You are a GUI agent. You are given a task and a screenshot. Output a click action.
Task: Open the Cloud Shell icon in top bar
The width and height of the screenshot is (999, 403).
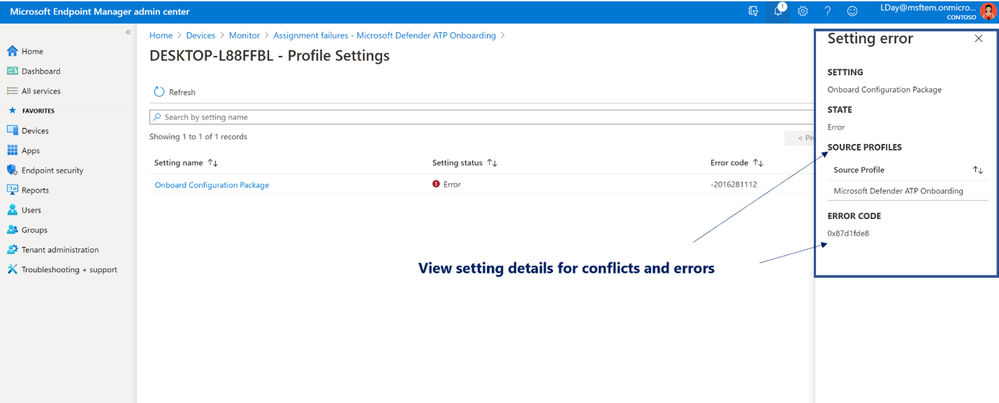753,11
